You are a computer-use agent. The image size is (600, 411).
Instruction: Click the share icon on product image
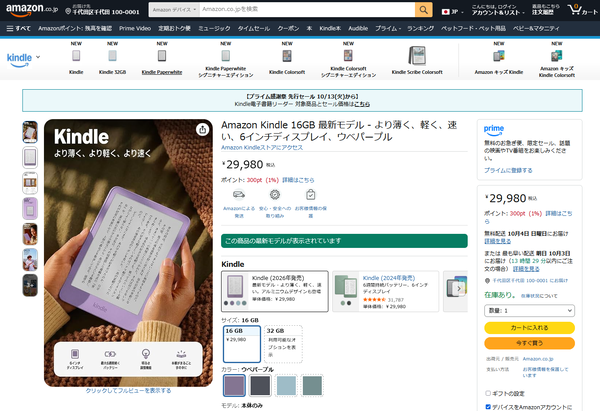point(202,129)
